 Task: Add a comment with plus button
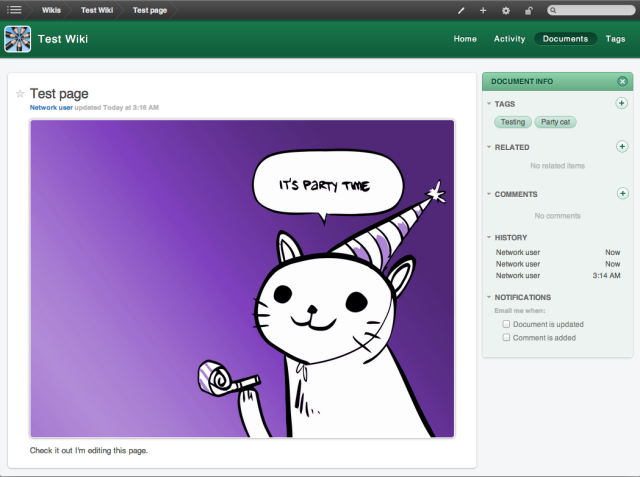[622, 193]
